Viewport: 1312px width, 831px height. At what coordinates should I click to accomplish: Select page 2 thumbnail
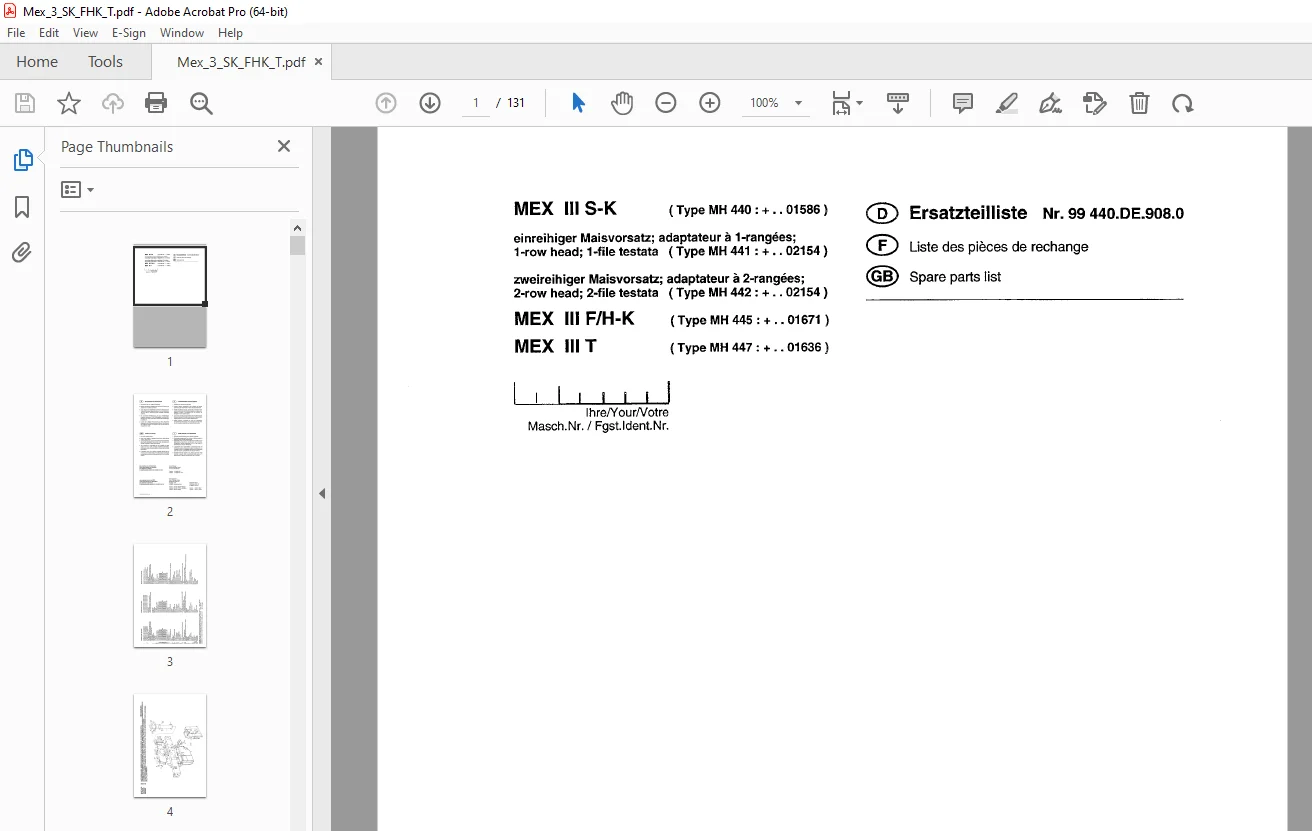pyautogui.click(x=170, y=445)
